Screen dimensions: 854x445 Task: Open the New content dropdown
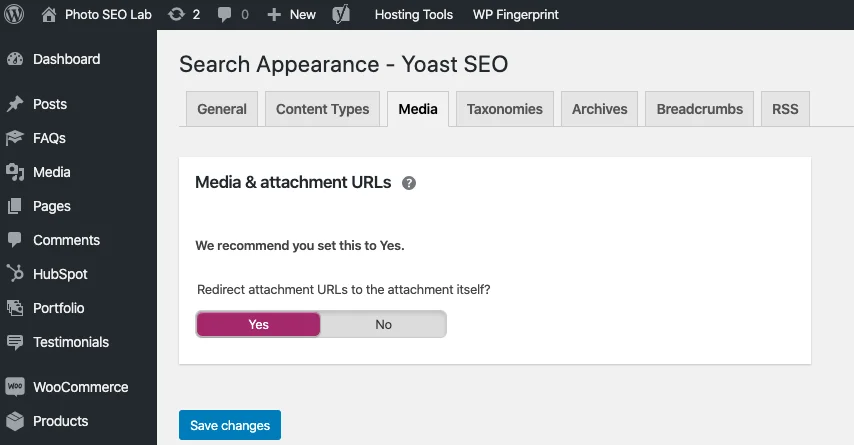(x=292, y=15)
